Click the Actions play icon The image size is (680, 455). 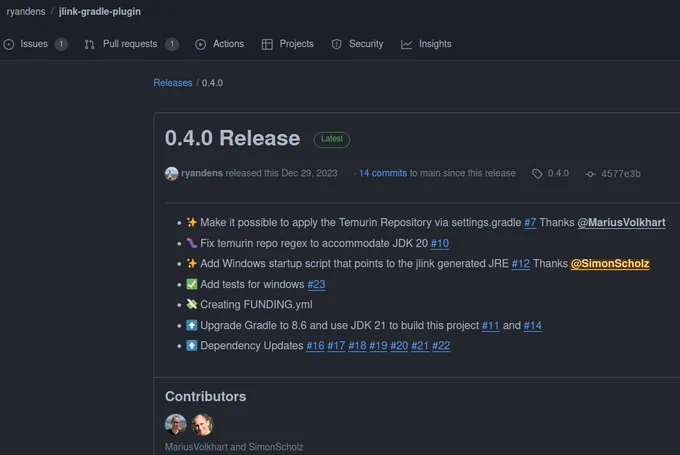[200, 44]
